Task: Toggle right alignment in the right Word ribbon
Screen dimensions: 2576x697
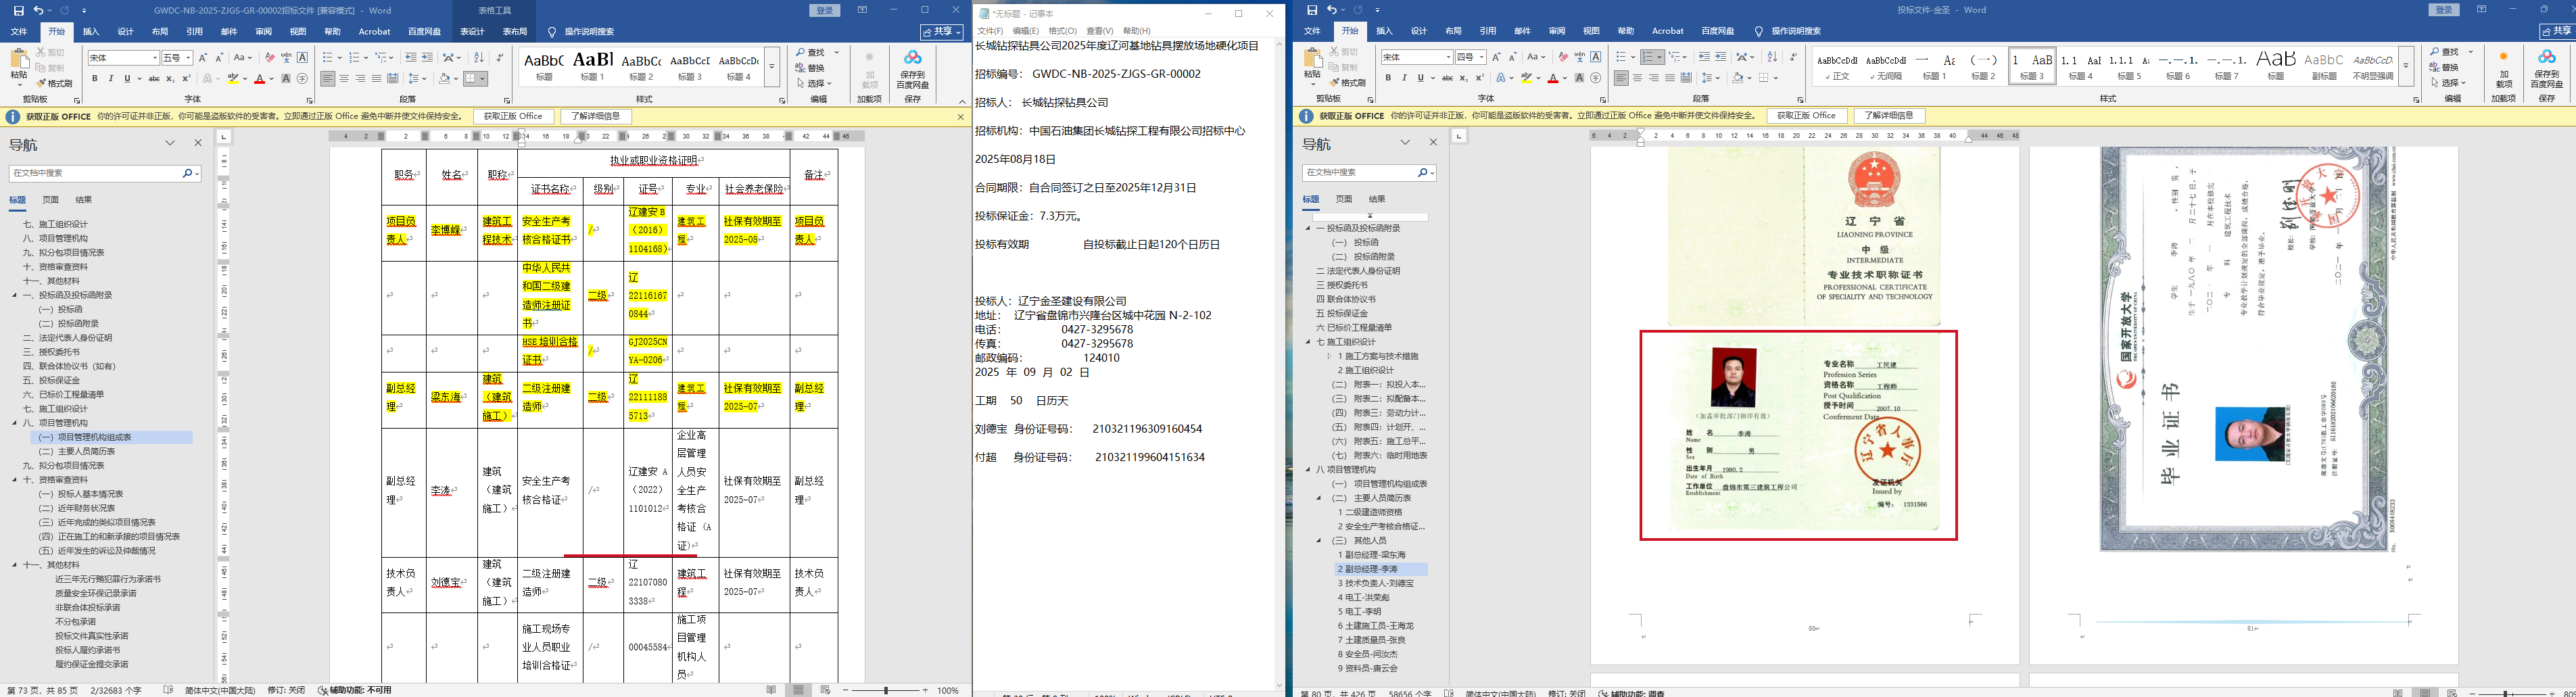Action: 1653,78
